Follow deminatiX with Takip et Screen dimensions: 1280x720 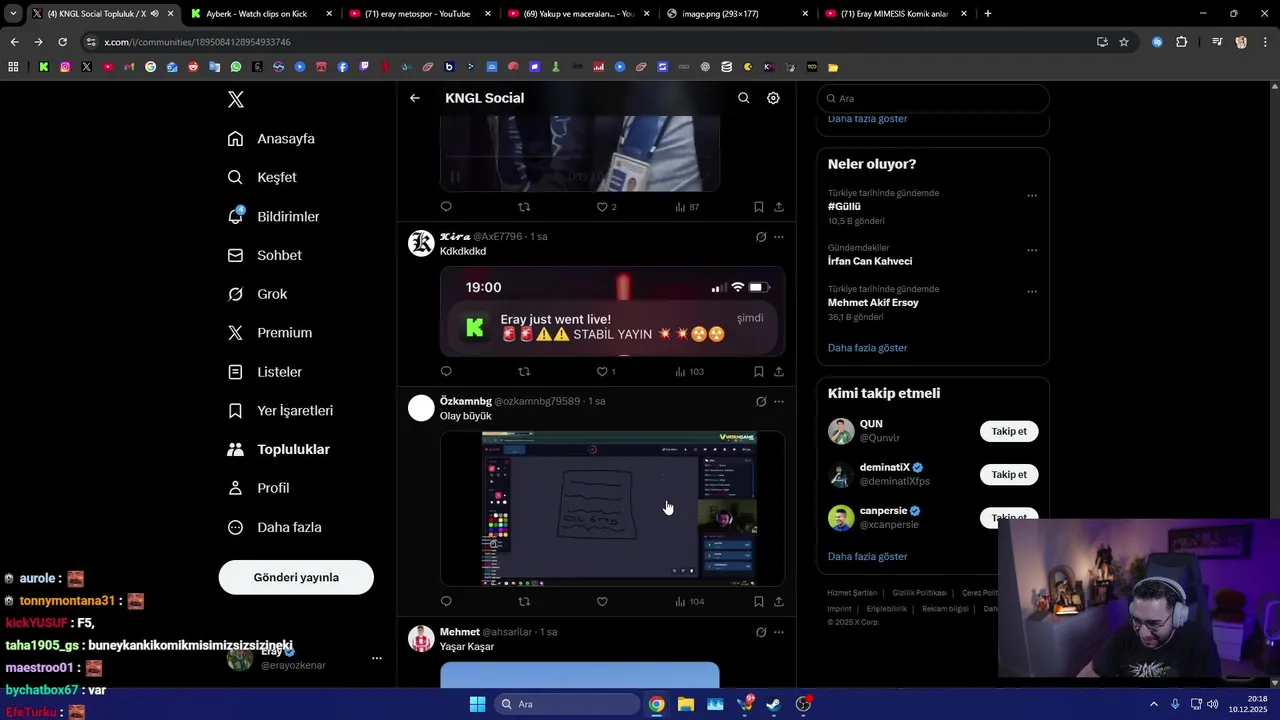tap(1009, 474)
